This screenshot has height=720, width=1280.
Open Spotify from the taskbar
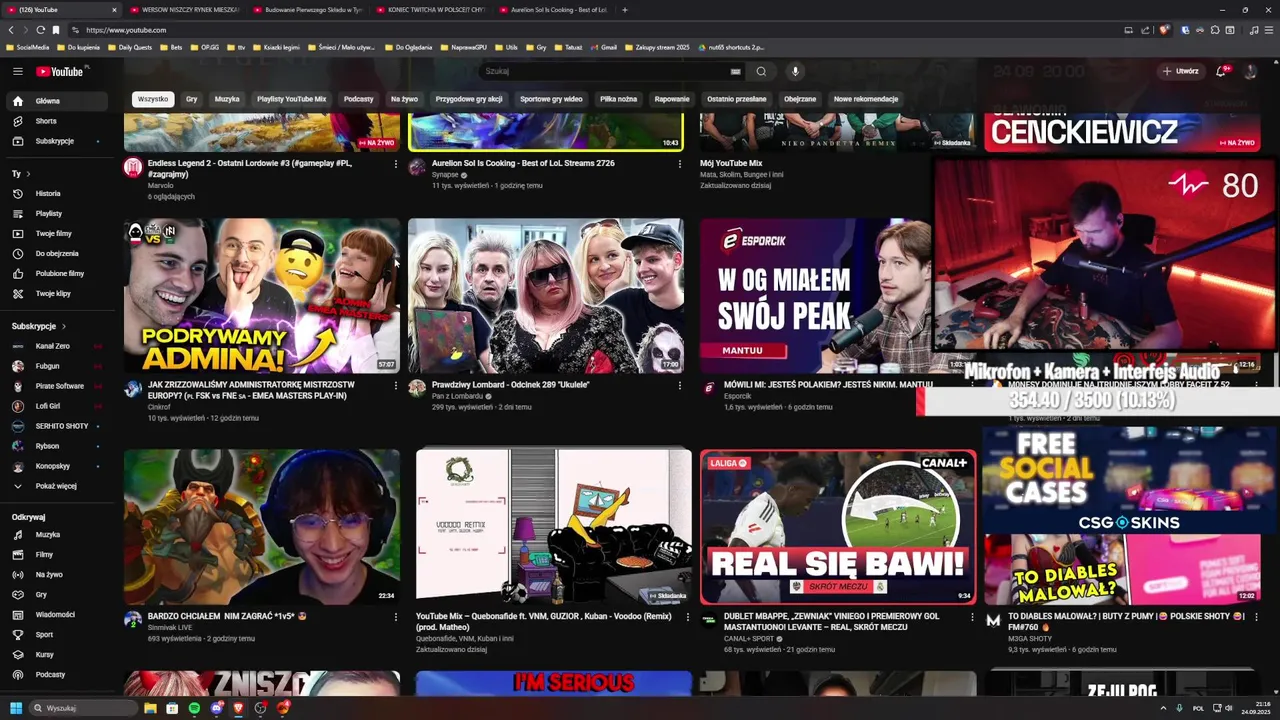(194, 708)
